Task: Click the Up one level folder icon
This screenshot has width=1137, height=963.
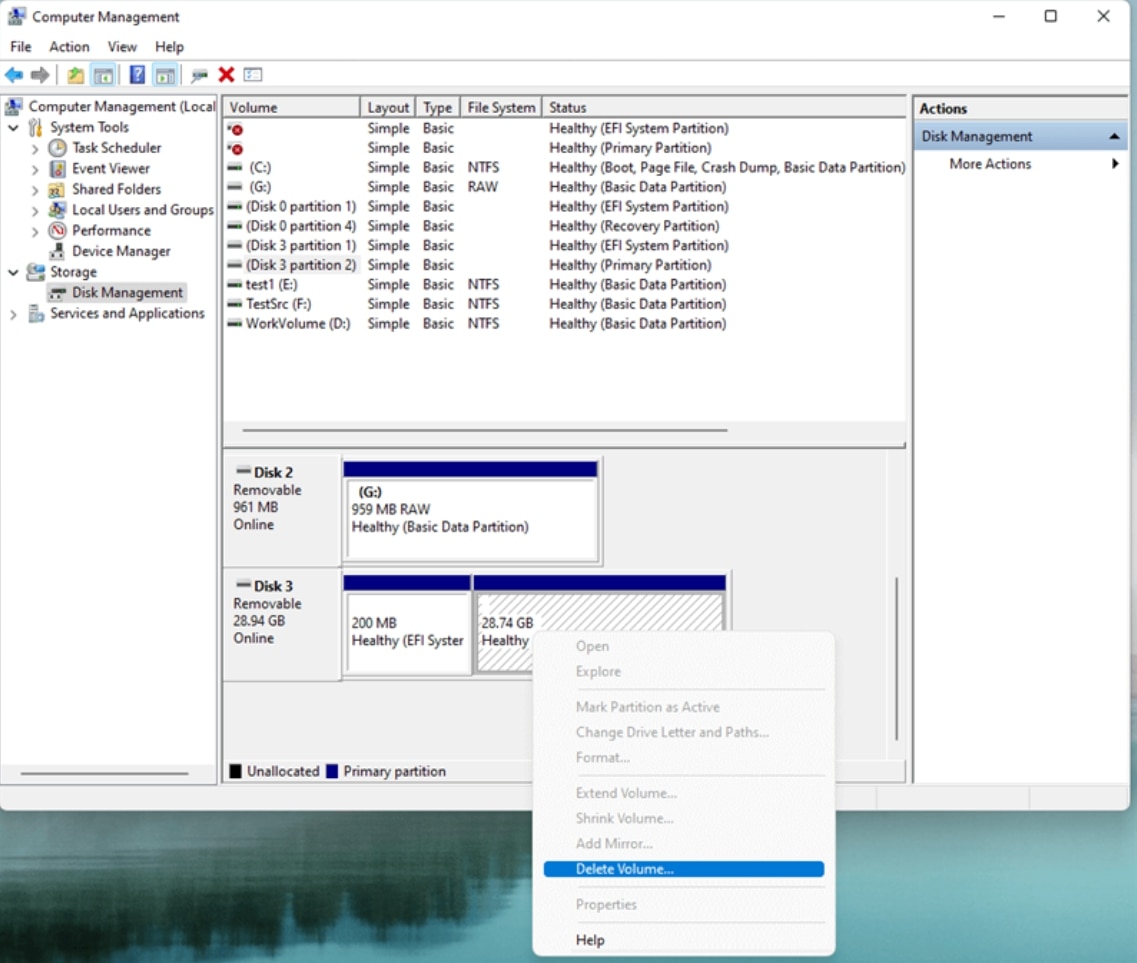Action: pos(75,75)
